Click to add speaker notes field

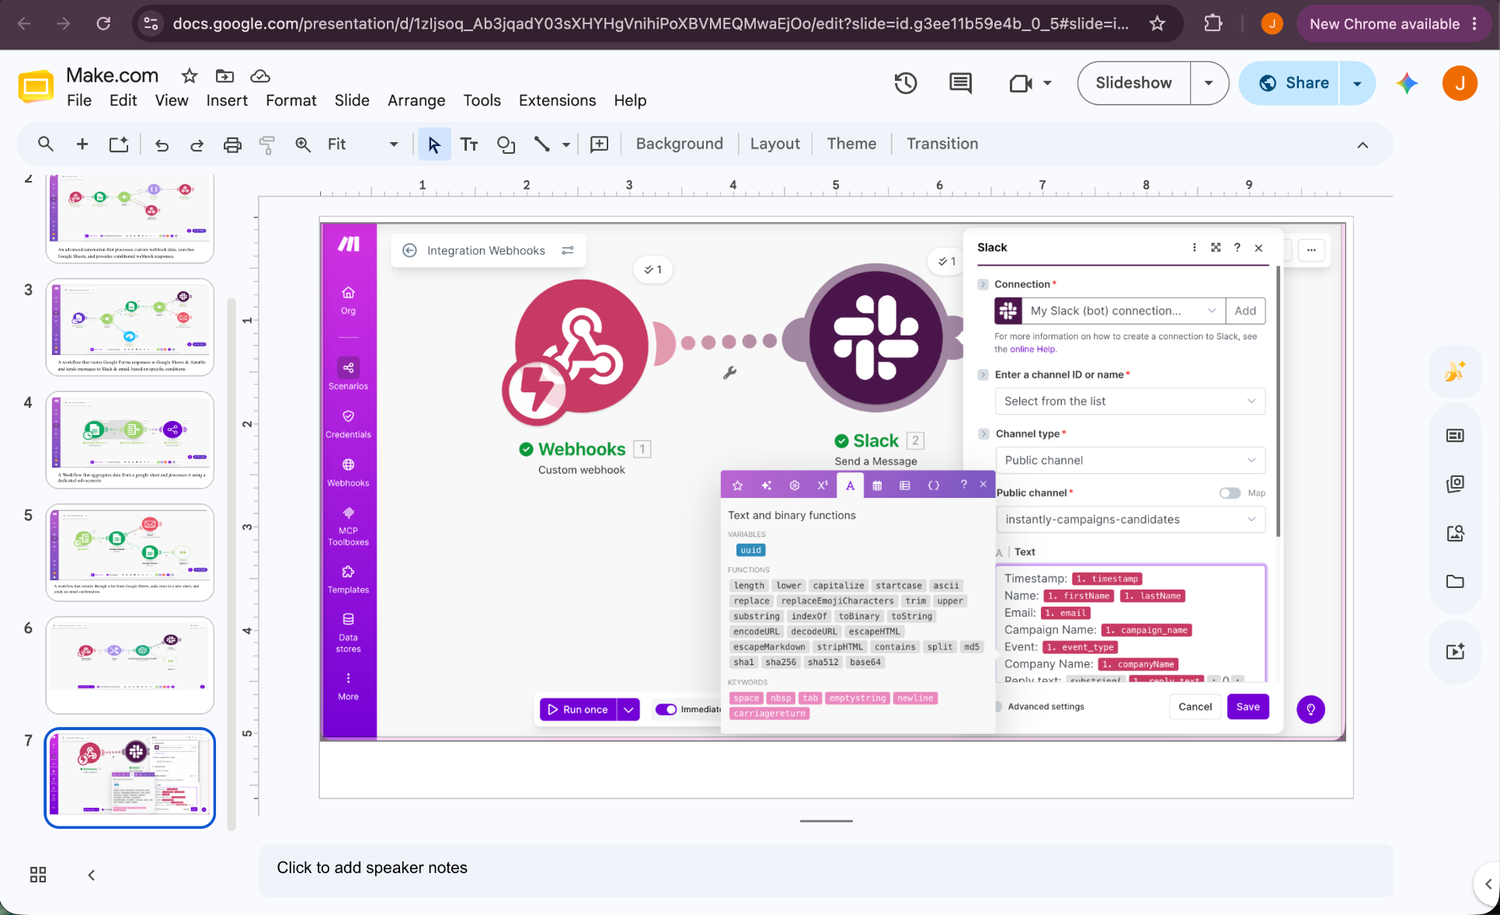(x=826, y=868)
